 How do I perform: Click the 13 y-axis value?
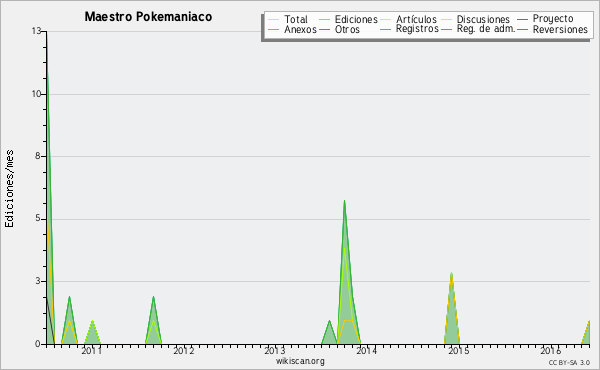coord(36,31)
